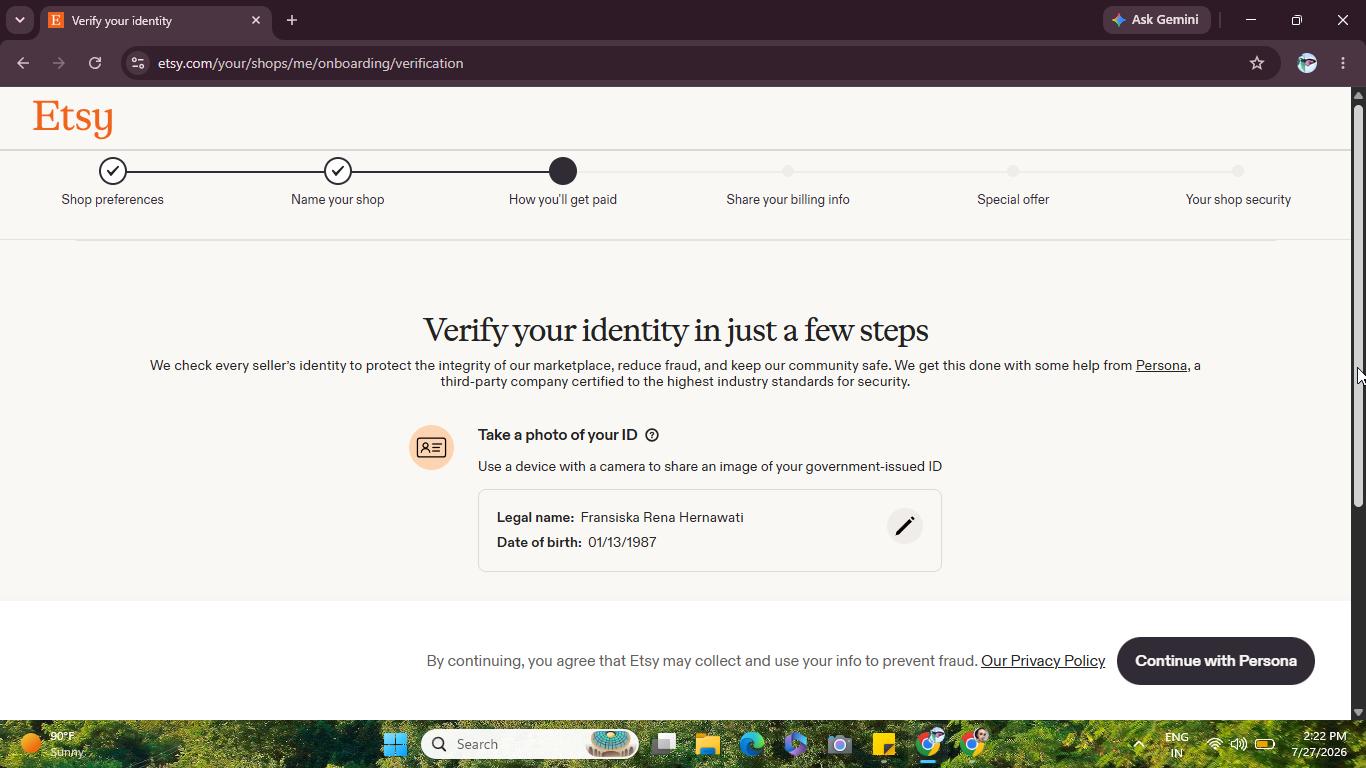Open the Chrome profile avatar
This screenshot has width=1366, height=768.
1307,63
